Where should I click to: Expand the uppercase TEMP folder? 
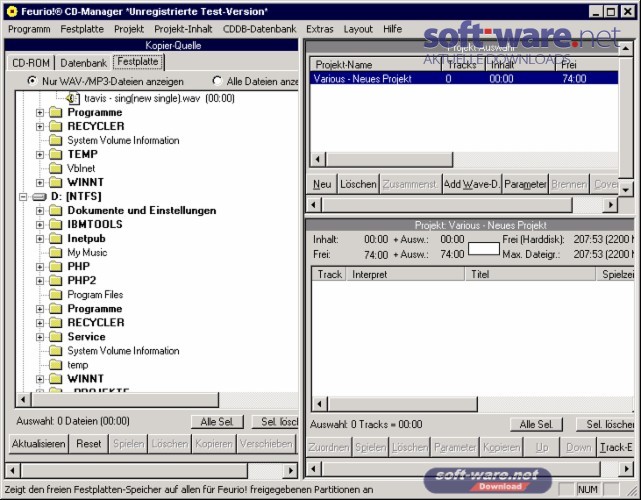(40, 155)
